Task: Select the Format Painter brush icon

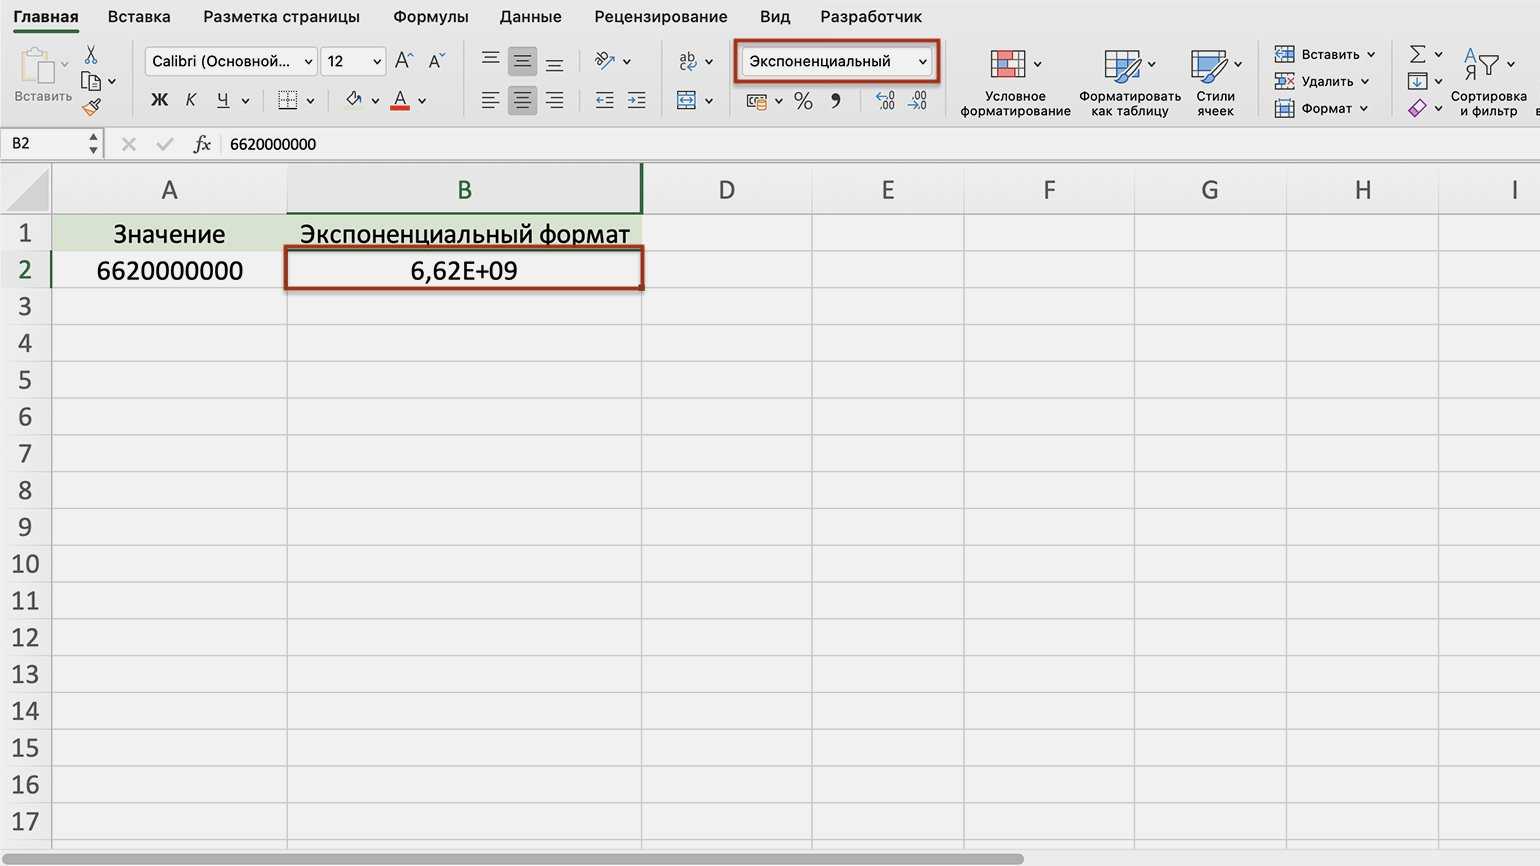Action: coord(91,106)
